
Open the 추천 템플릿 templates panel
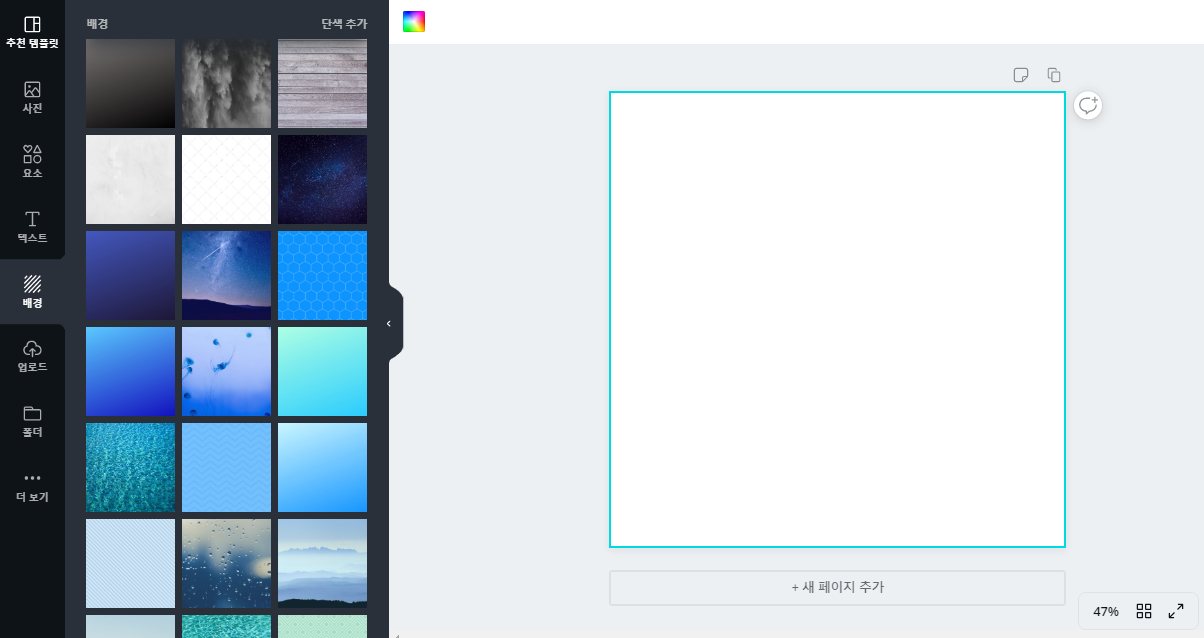coord(32,32)
